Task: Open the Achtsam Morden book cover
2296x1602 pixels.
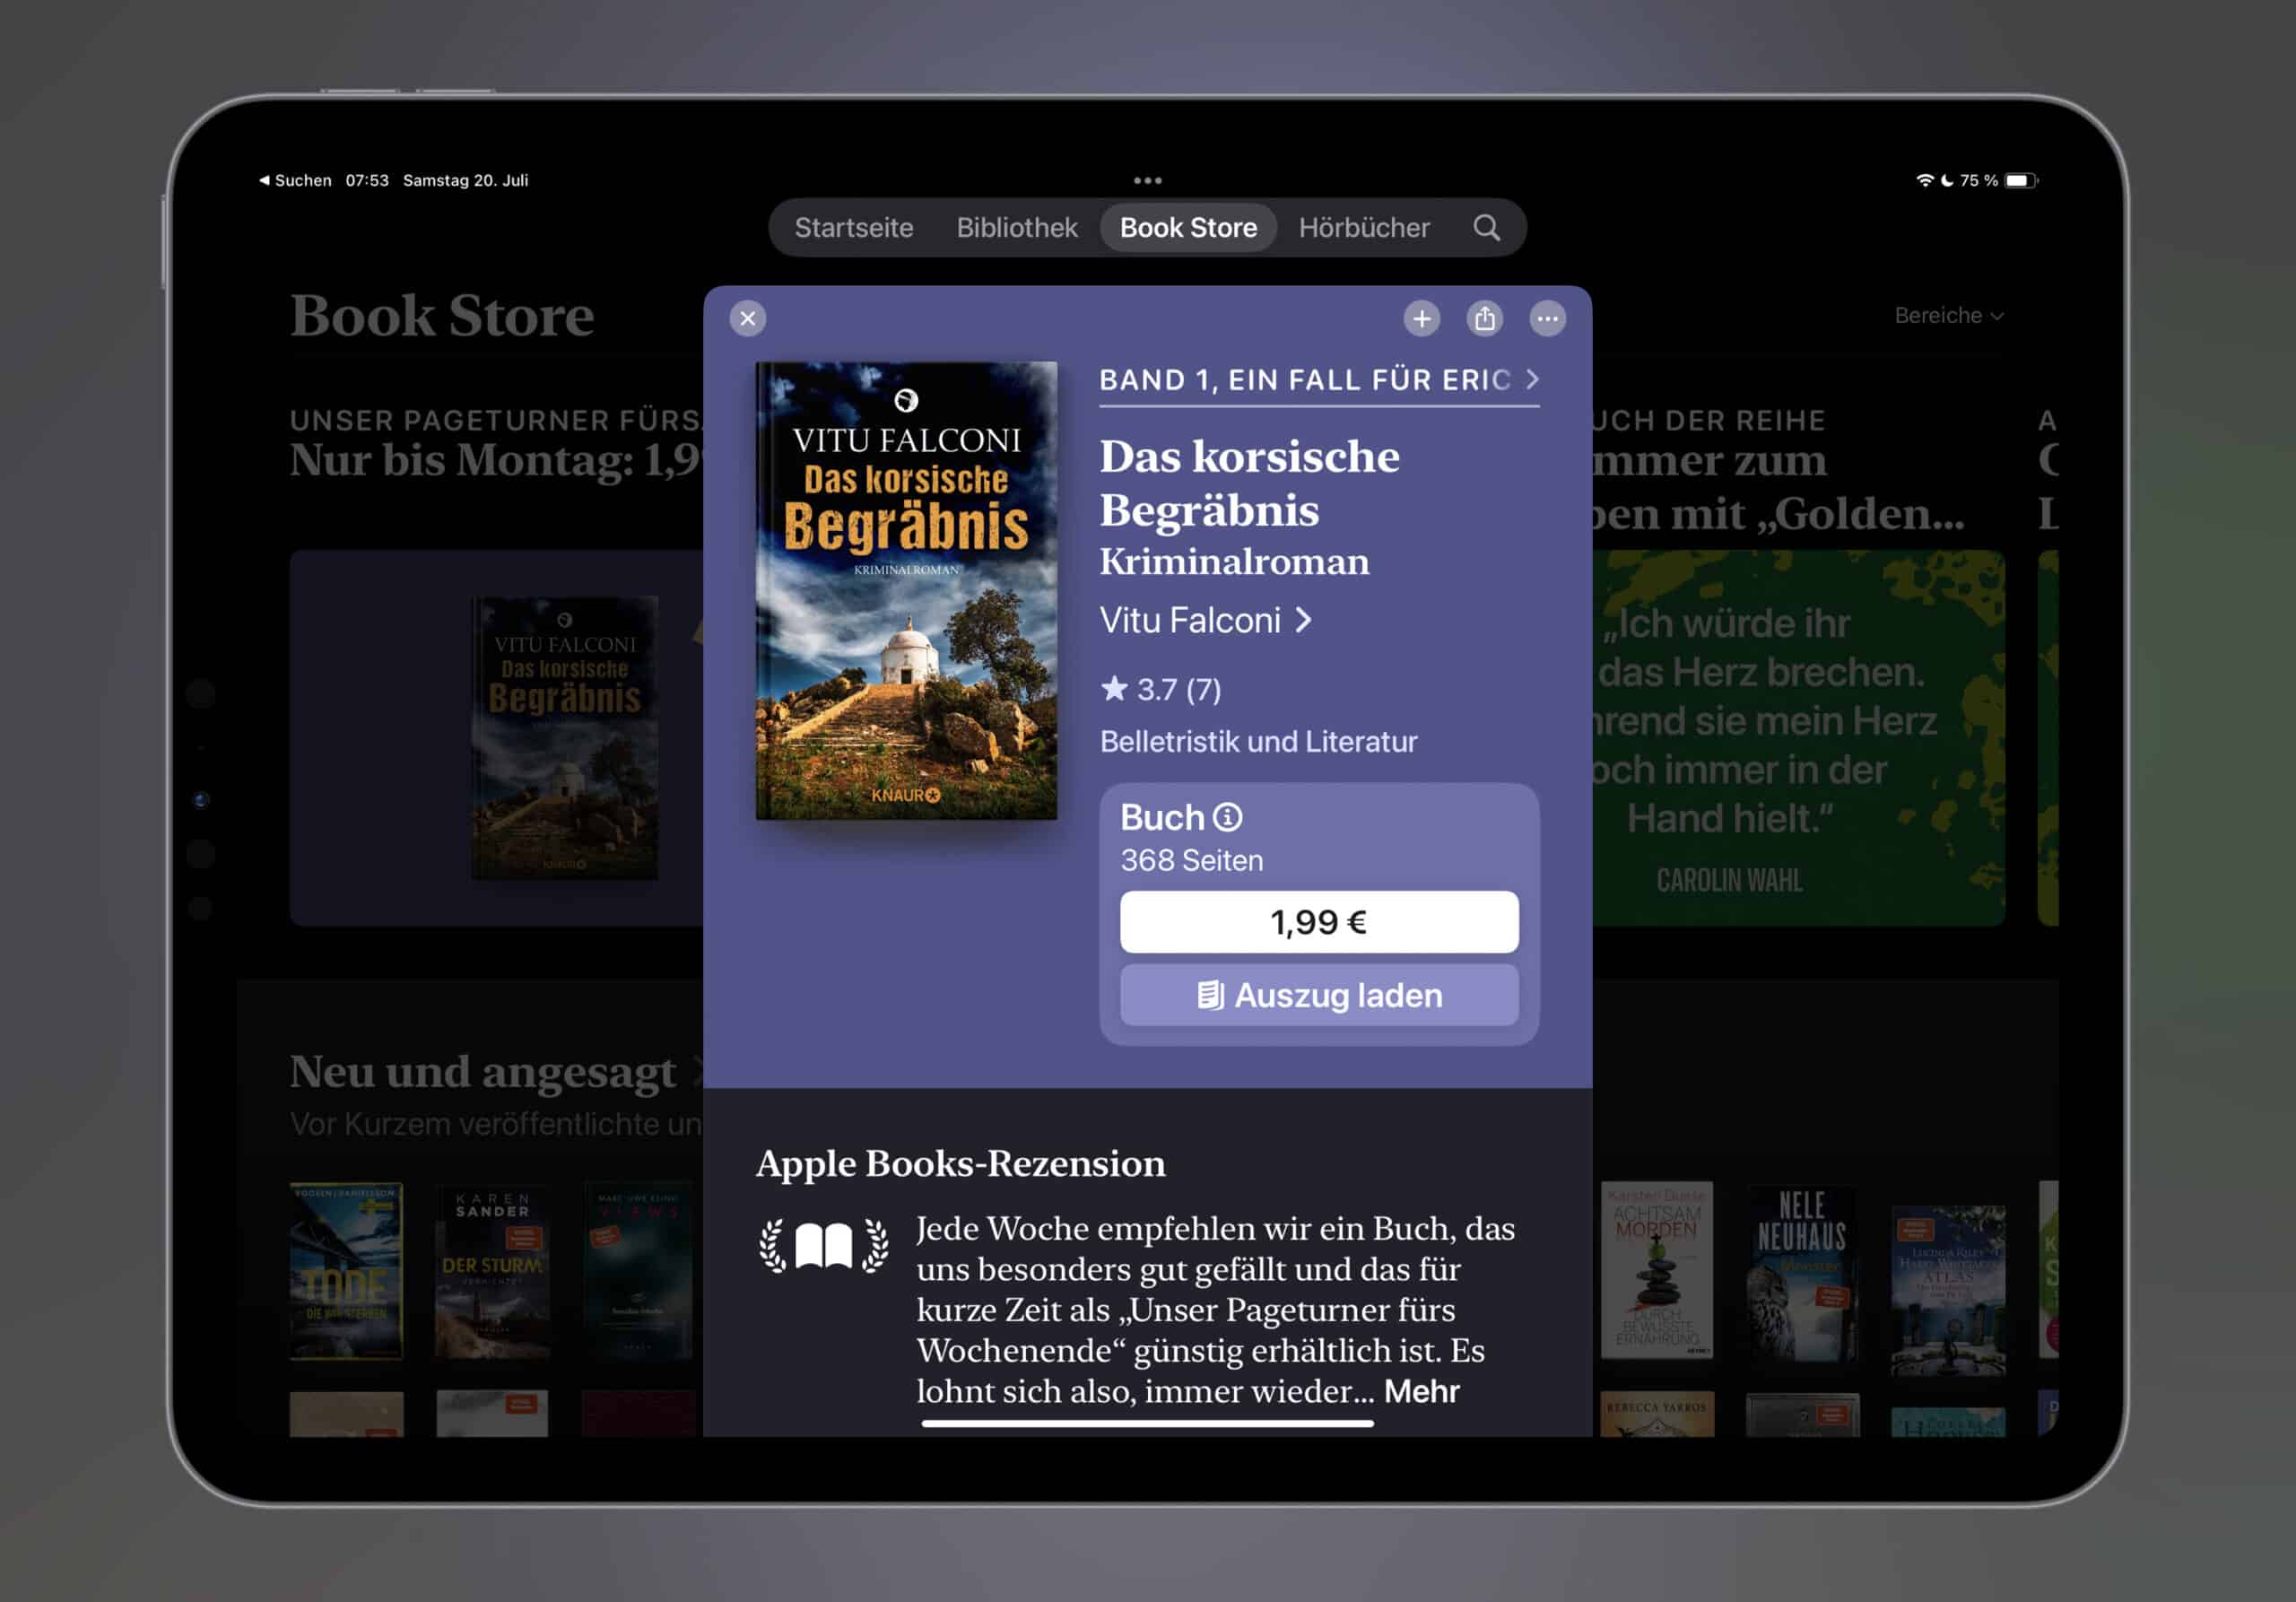Action: (x=1656, y=1272)
